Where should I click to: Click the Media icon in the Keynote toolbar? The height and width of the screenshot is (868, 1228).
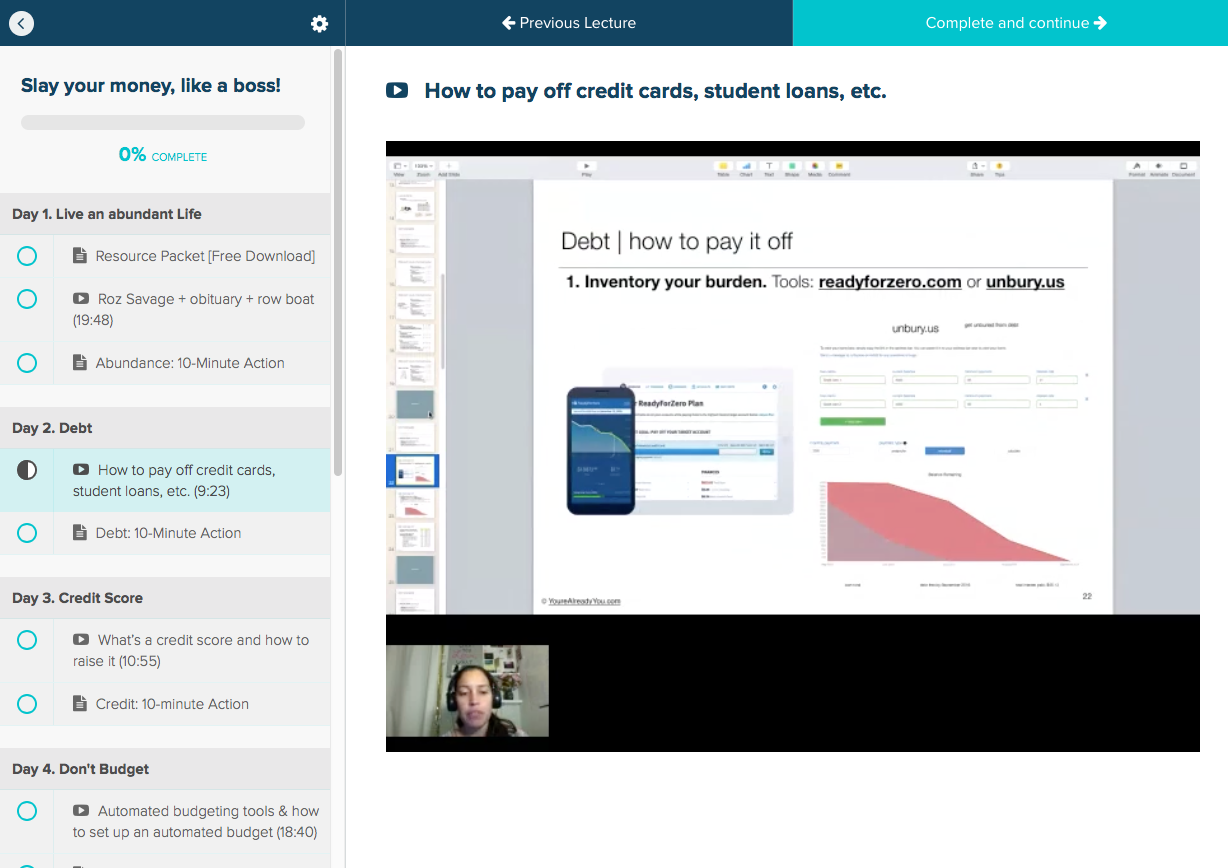click(815, 167)
